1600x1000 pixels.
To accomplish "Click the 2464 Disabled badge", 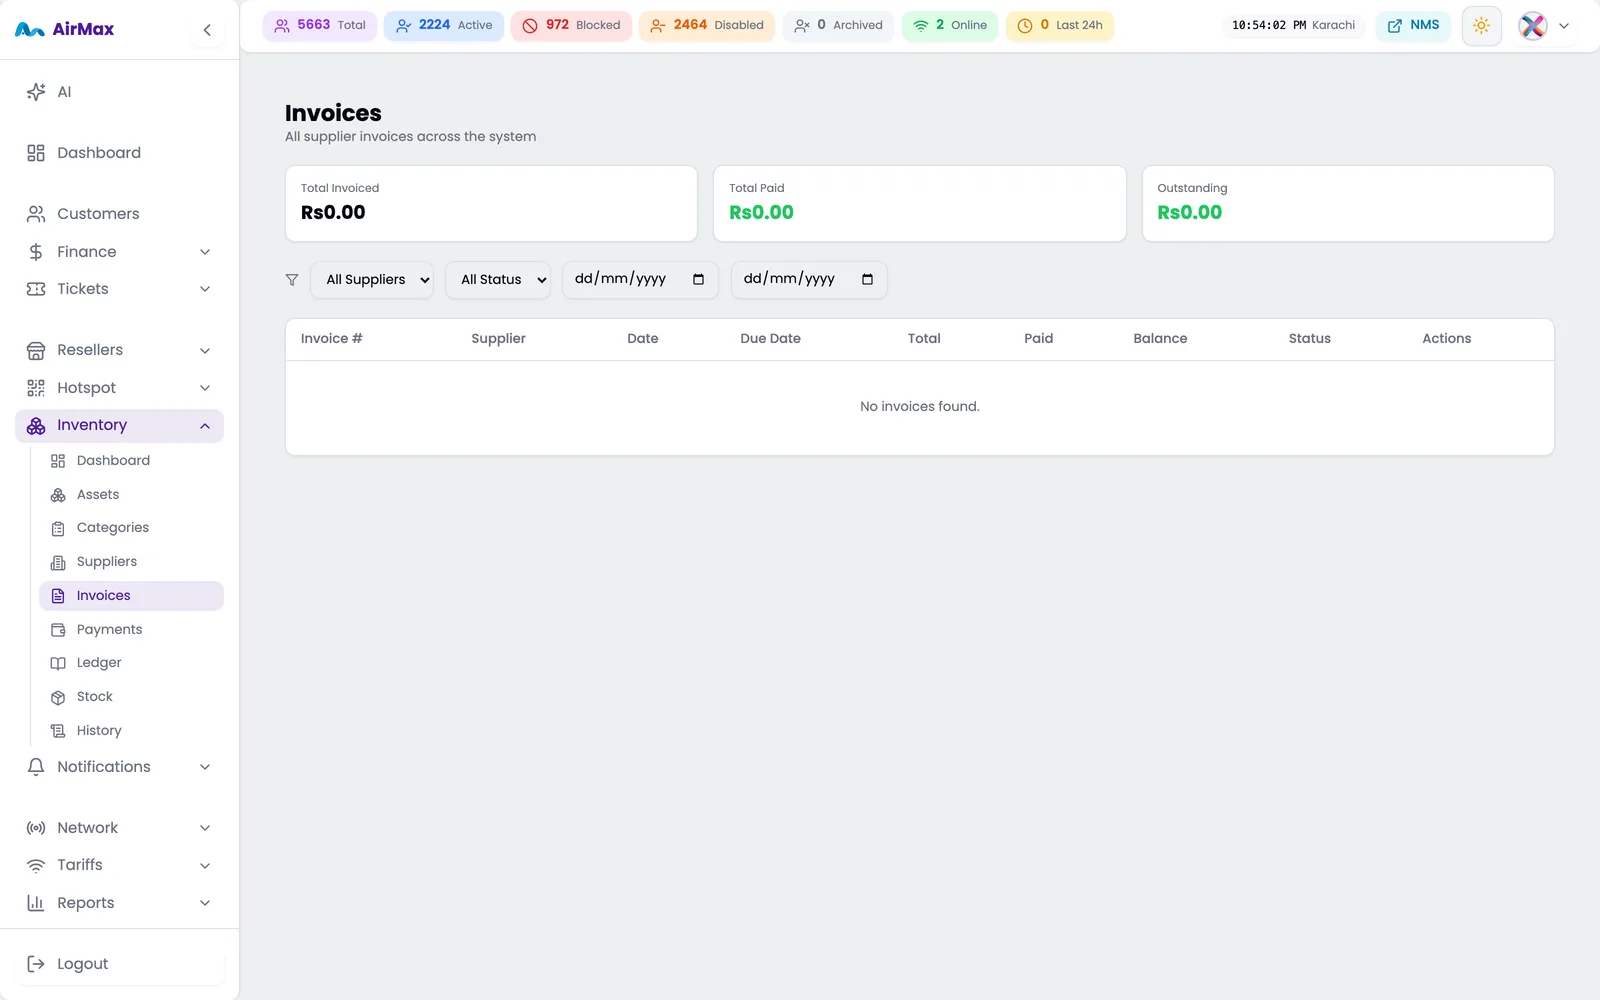I will coord(706,25).
